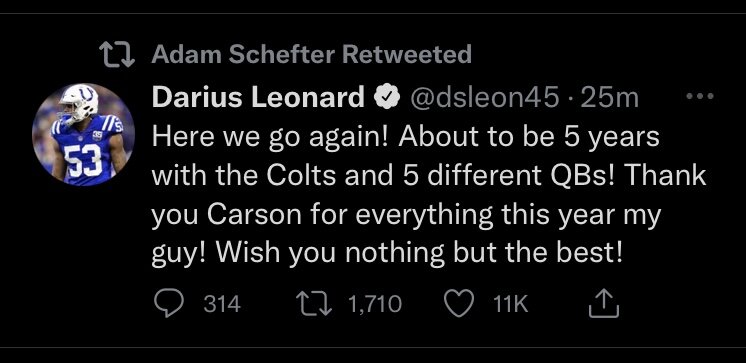Like the tweet with the heart icon
This screenshot has height=363, width=746.
459,304
